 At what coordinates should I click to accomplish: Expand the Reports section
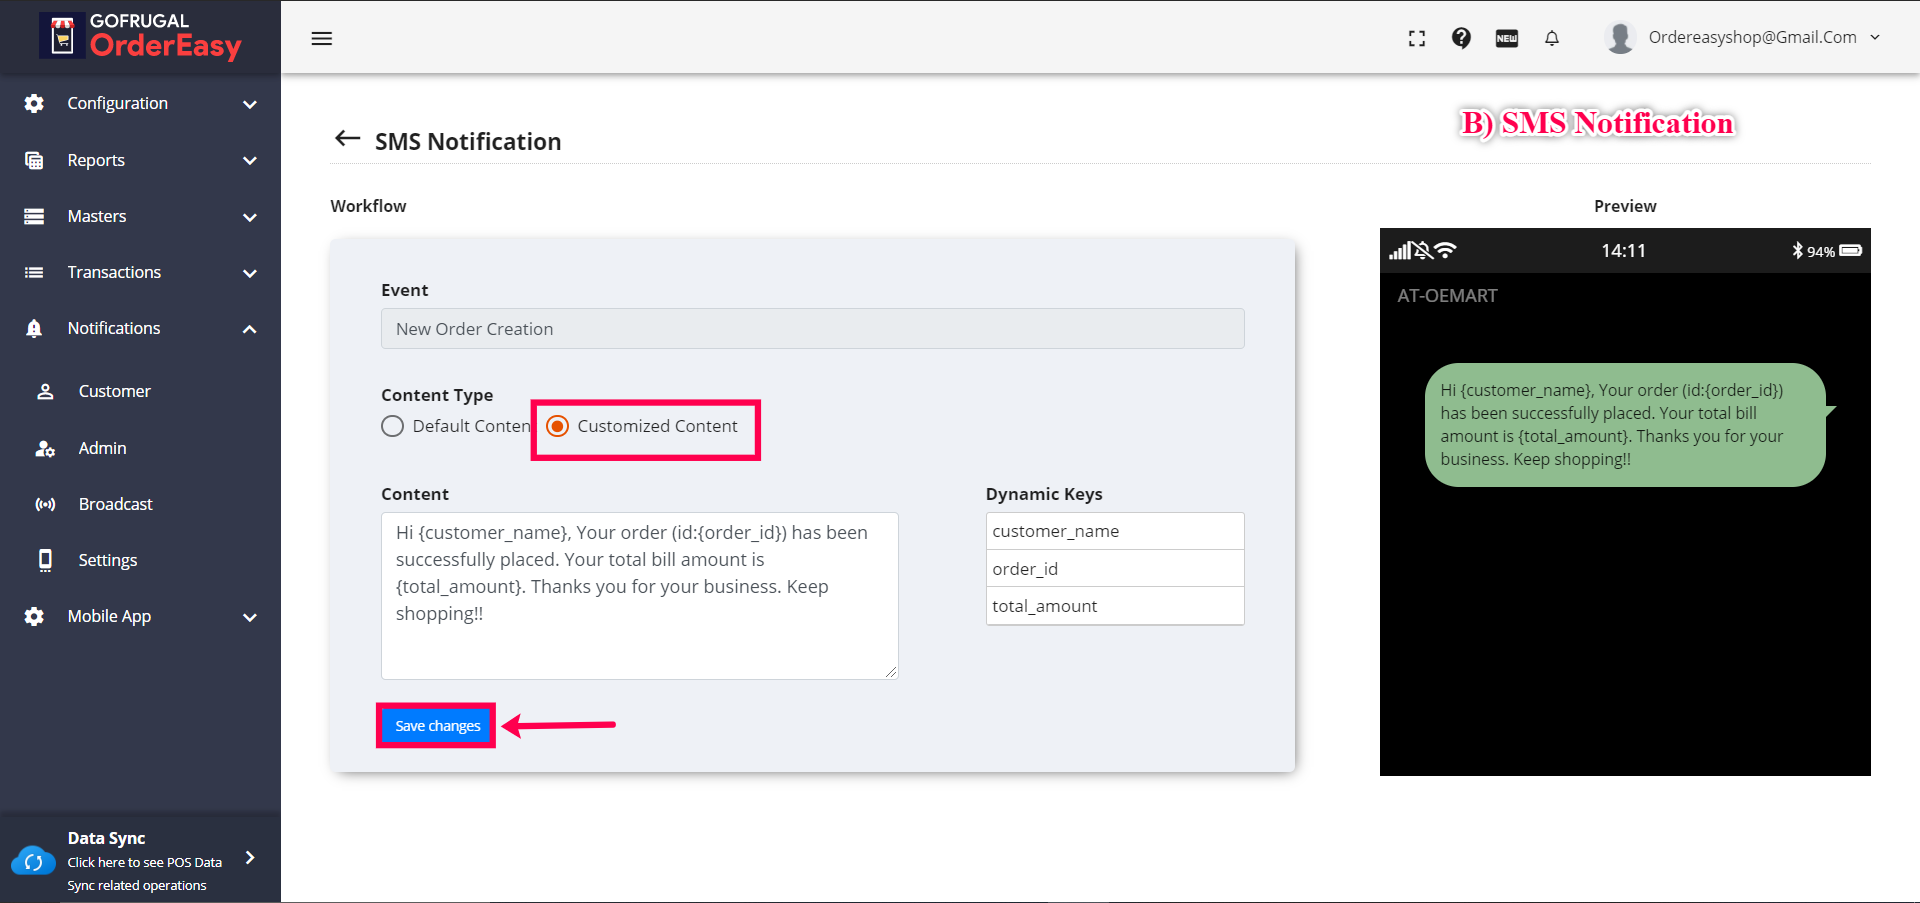[x=140, y=160]
